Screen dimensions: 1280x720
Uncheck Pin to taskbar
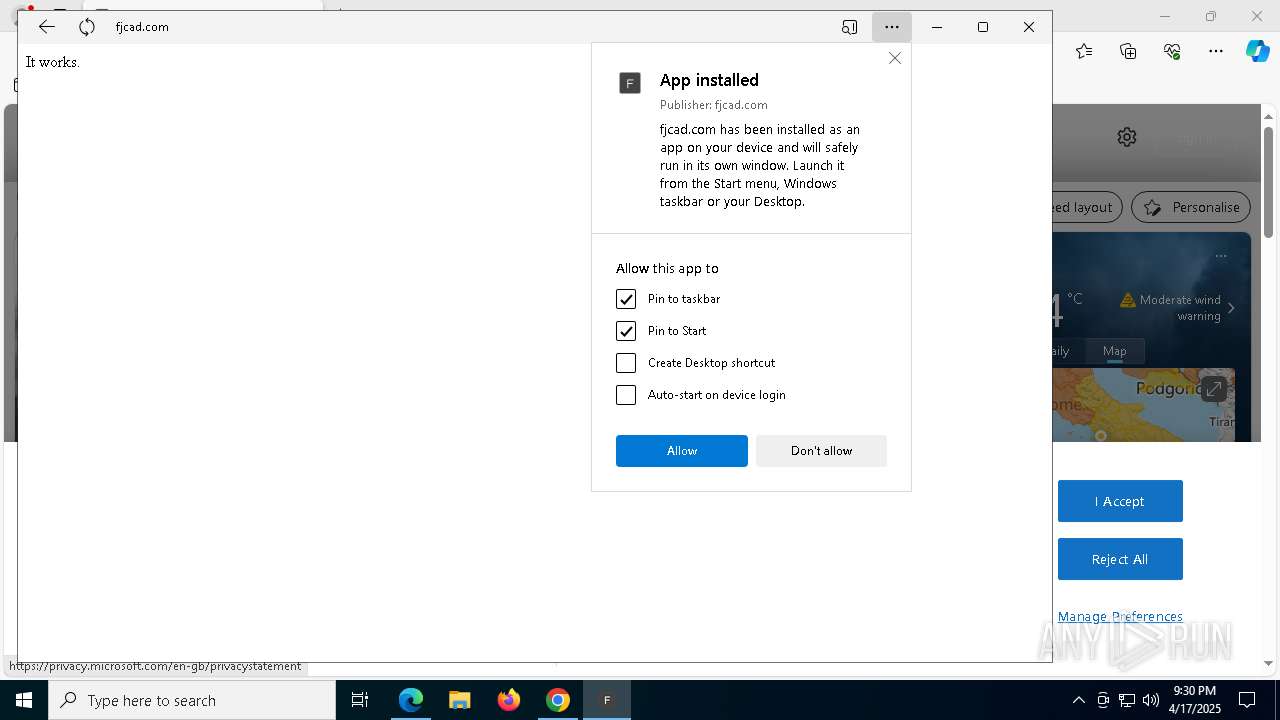tap(626, 299)
